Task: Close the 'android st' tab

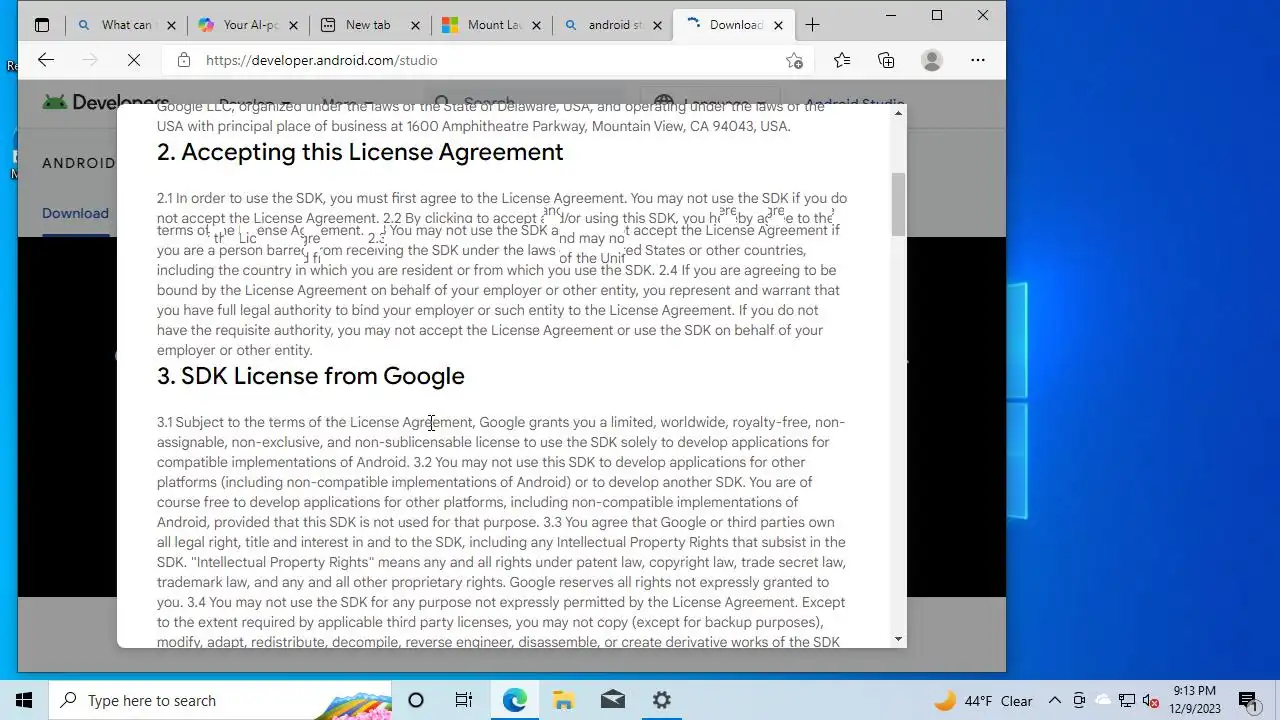Action: point(657,25)
